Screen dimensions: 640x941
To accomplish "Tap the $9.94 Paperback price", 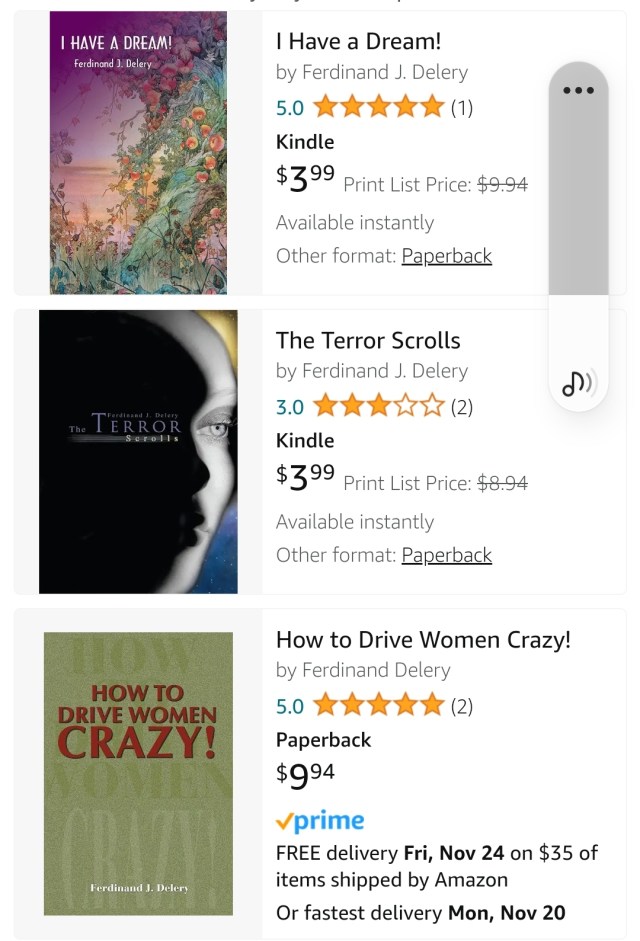I will (x=305, y=775).
